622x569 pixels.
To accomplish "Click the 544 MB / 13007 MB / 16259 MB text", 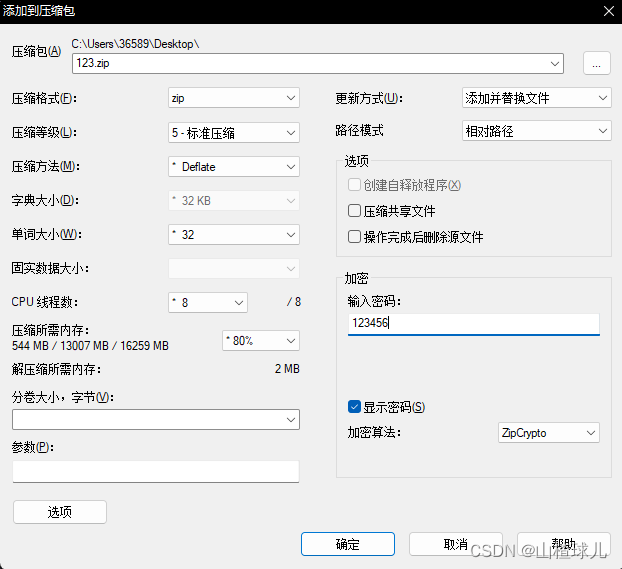I will [x=90, y=346].
